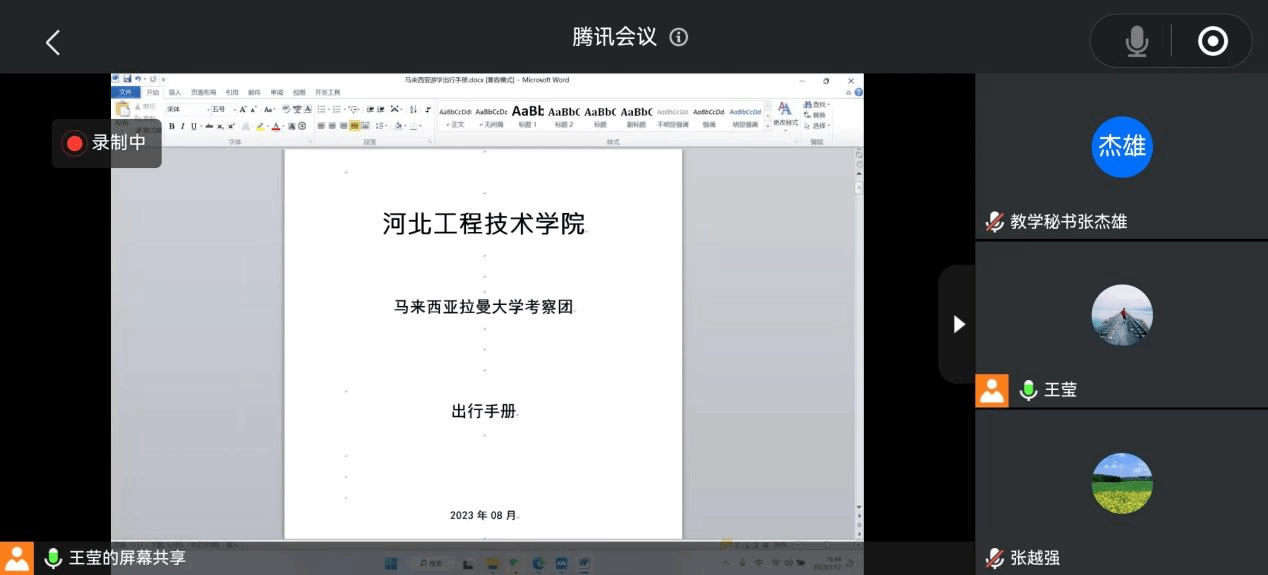The image size is (1268, 575).
Task: Select 杰雄 participant avatar
Action: coord(1121,147)
